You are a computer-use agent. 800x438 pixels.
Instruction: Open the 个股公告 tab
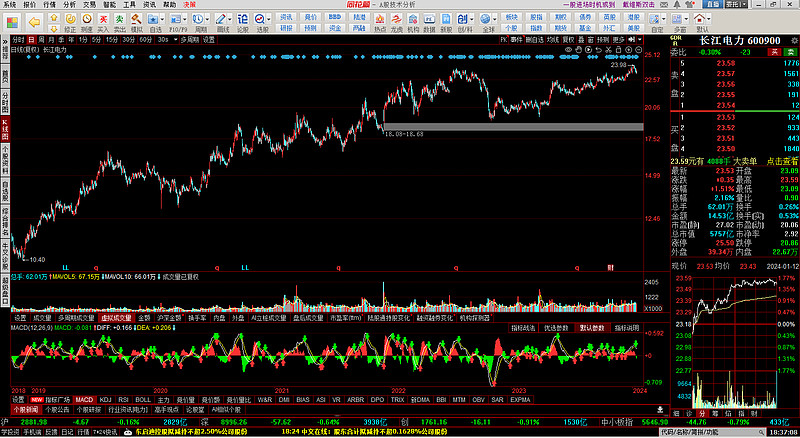(57, 409)
